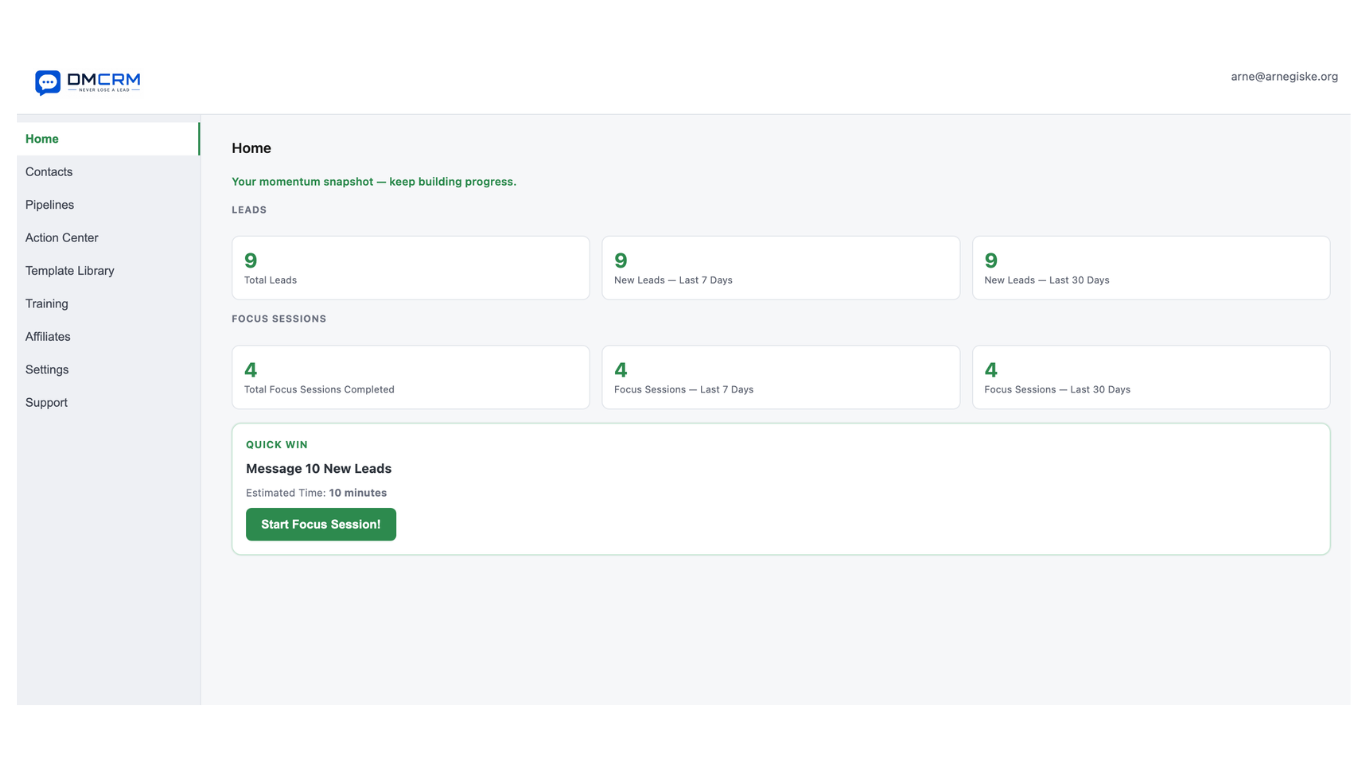This screenshot has width=1368, height=768.
Task: Click the DMCRM logo
Action: pos(88,82)
